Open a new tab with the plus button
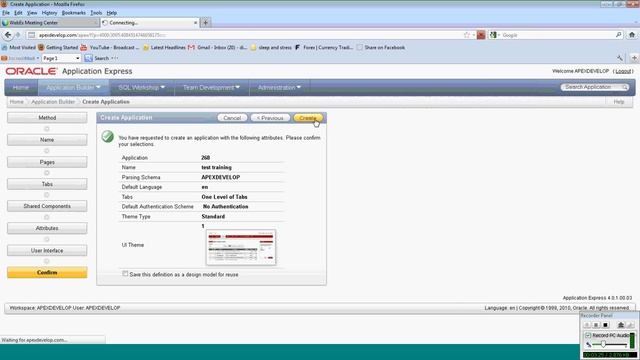640x360 pixels. pyautogui.click(x=206, y=23)
